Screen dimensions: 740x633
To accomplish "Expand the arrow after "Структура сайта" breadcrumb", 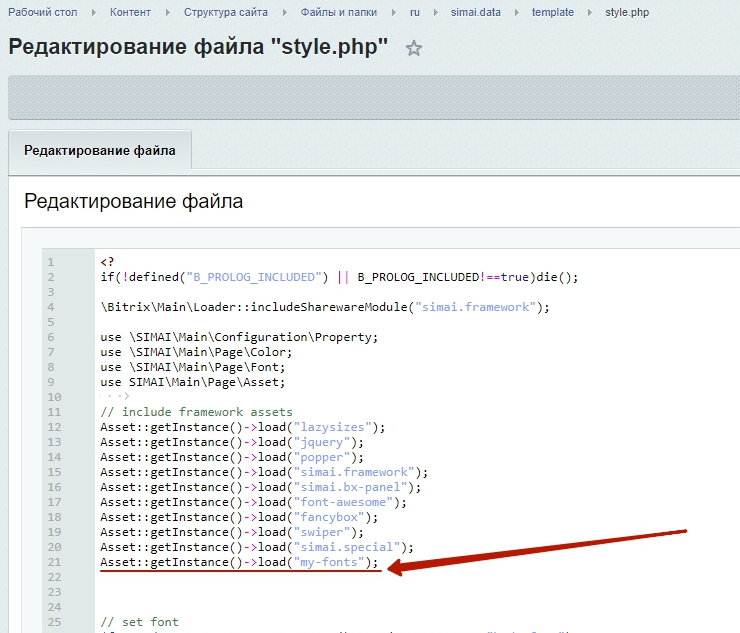I will pyautogui.click(x=283, y=13).
